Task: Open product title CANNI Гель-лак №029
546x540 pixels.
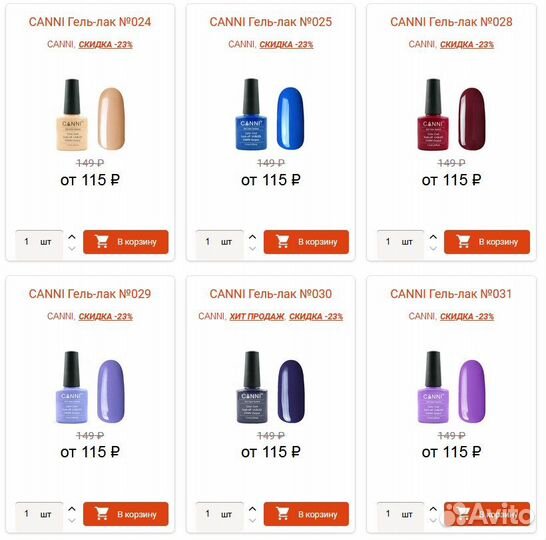Action: click(90, 294)
